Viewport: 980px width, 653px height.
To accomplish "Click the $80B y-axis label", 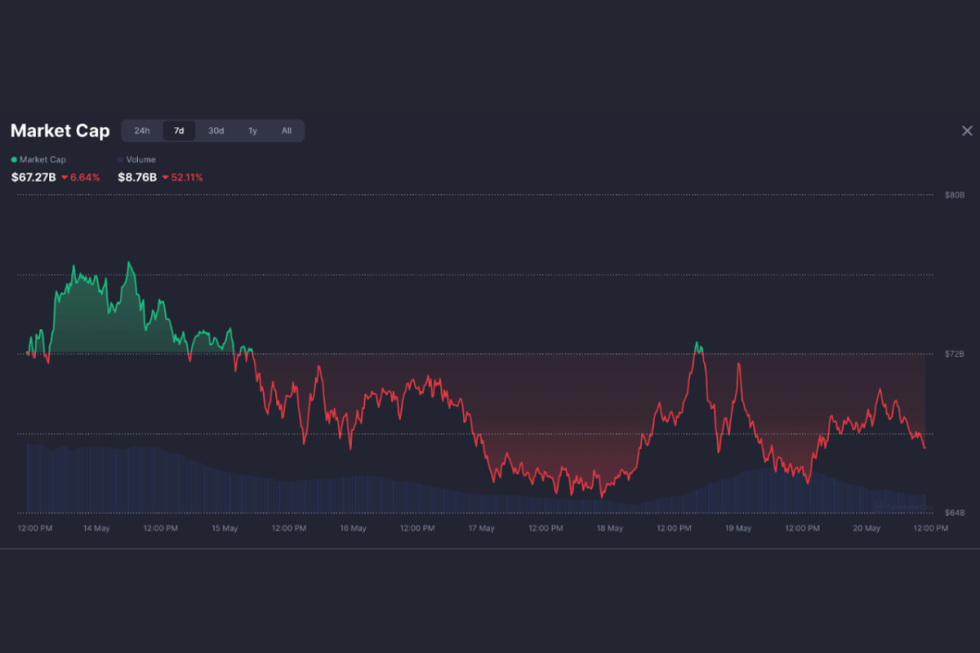I will pos(954,195).
